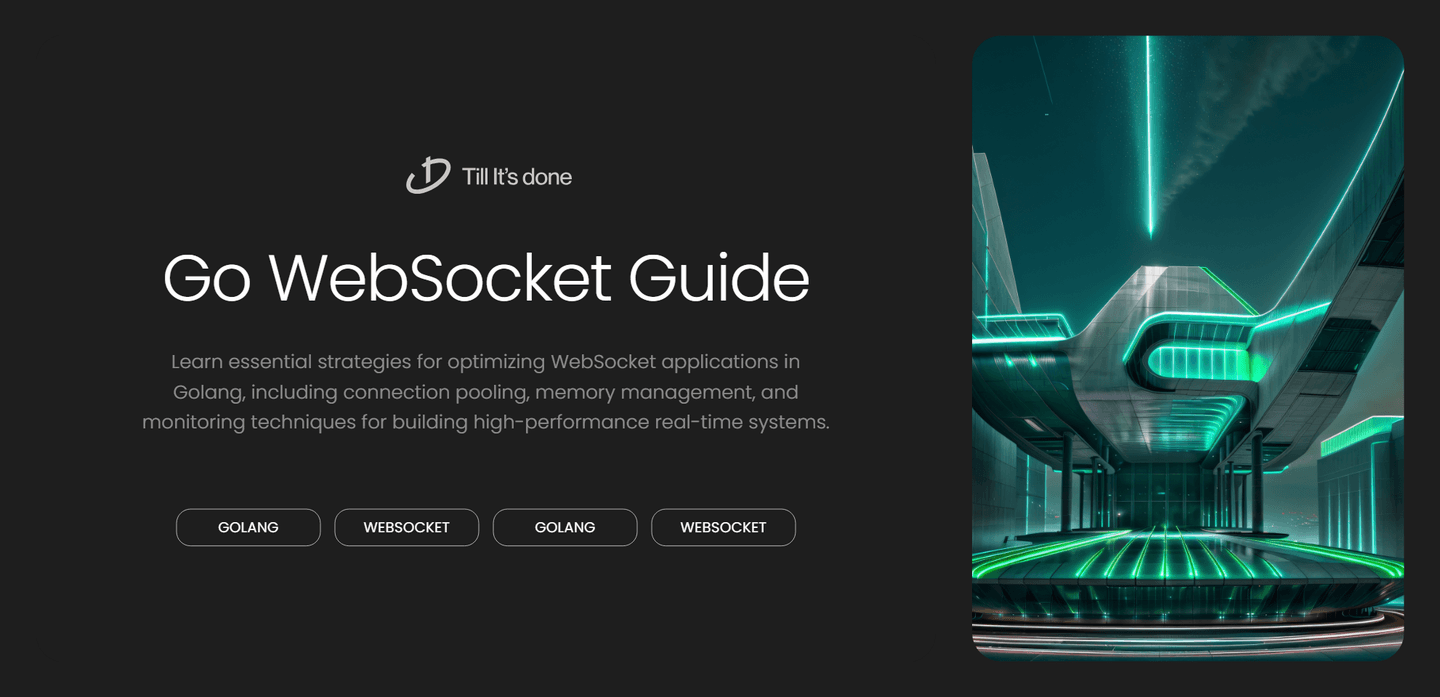Click the first WEBSOCKET tag button
Screen dimensions: 1440x697
(x=406, y=527)
